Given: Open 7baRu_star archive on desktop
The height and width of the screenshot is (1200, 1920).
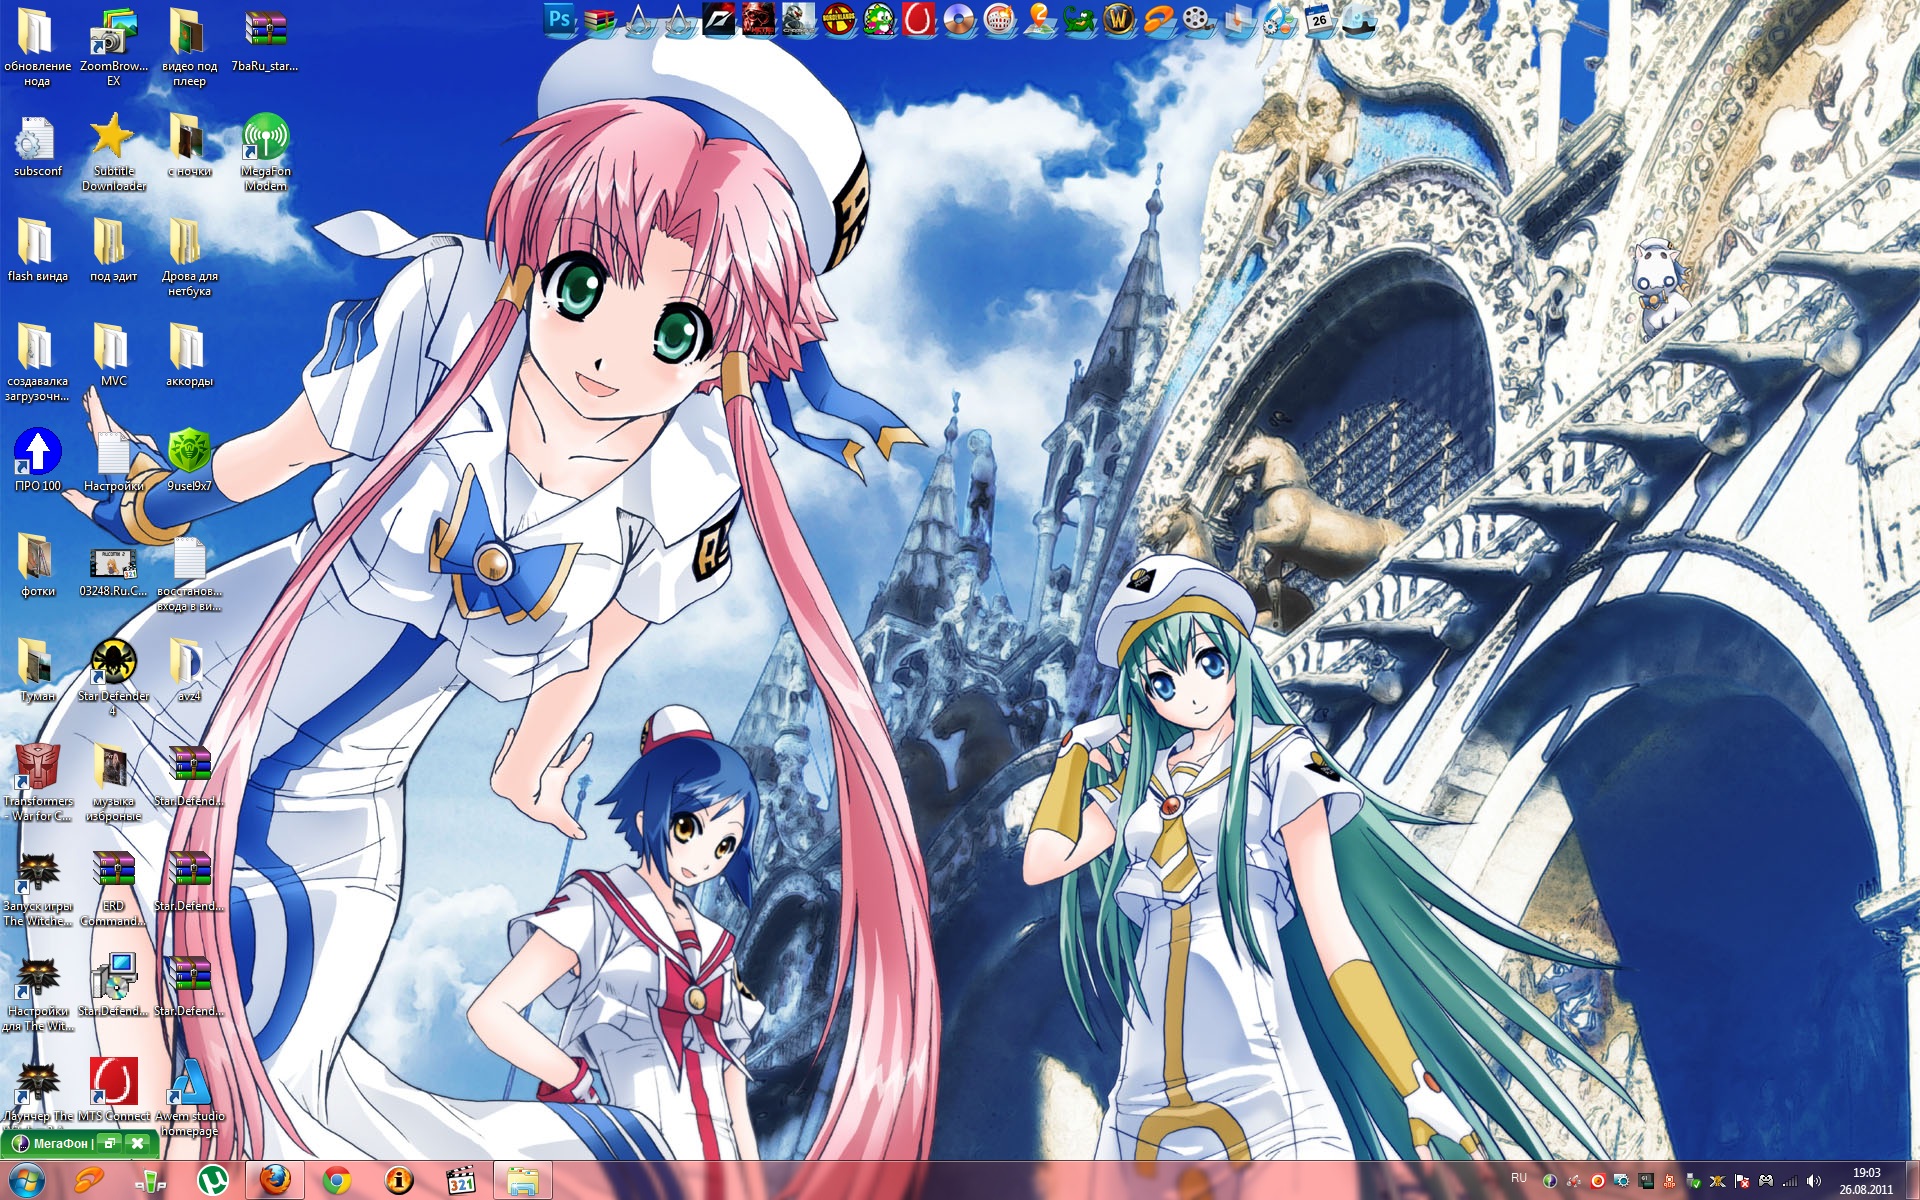Looking at the screenshot, I should [265, 40].
